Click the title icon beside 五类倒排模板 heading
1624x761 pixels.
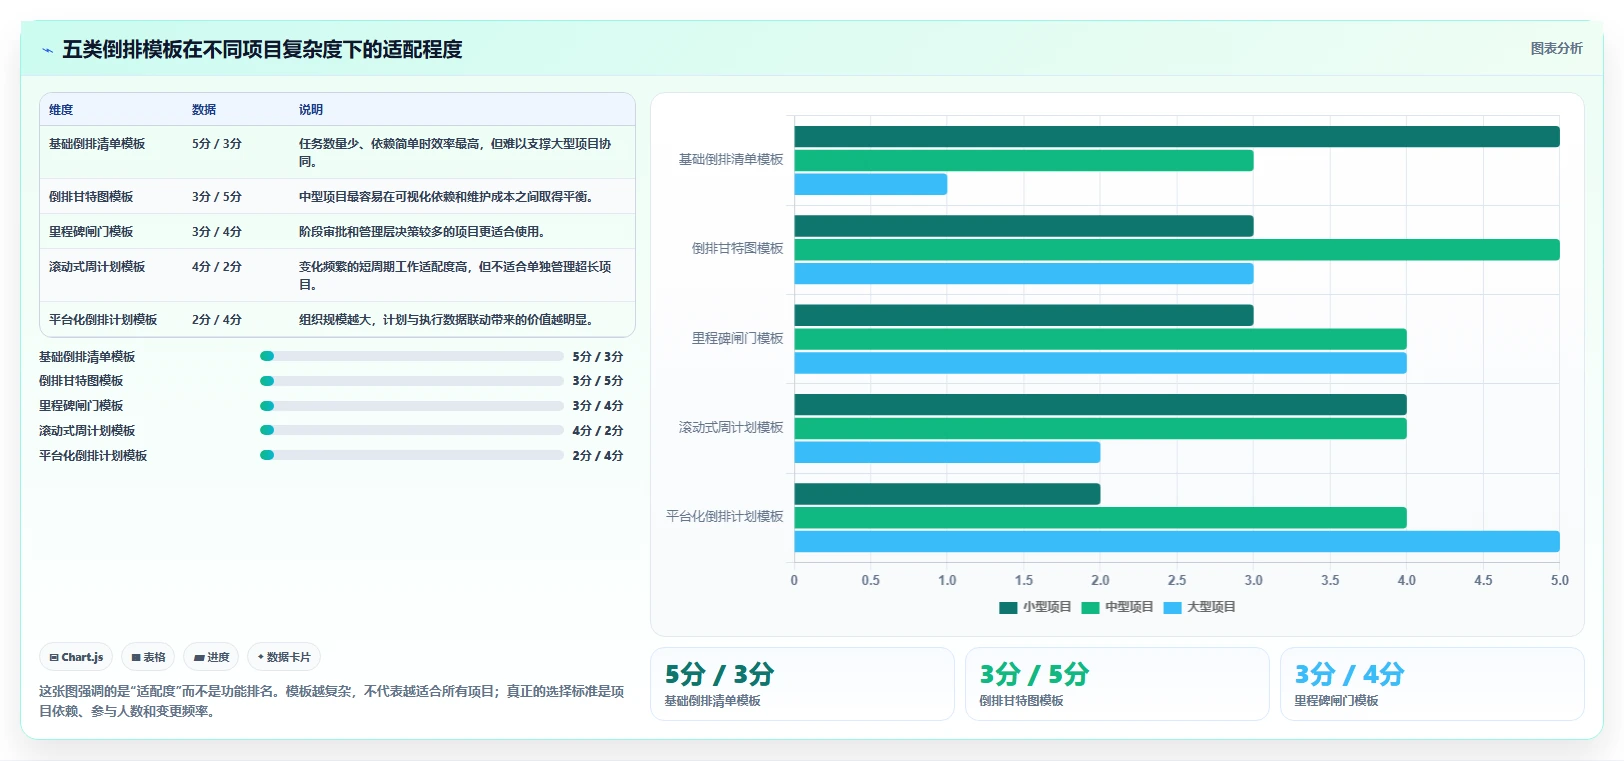click(47, 50)
